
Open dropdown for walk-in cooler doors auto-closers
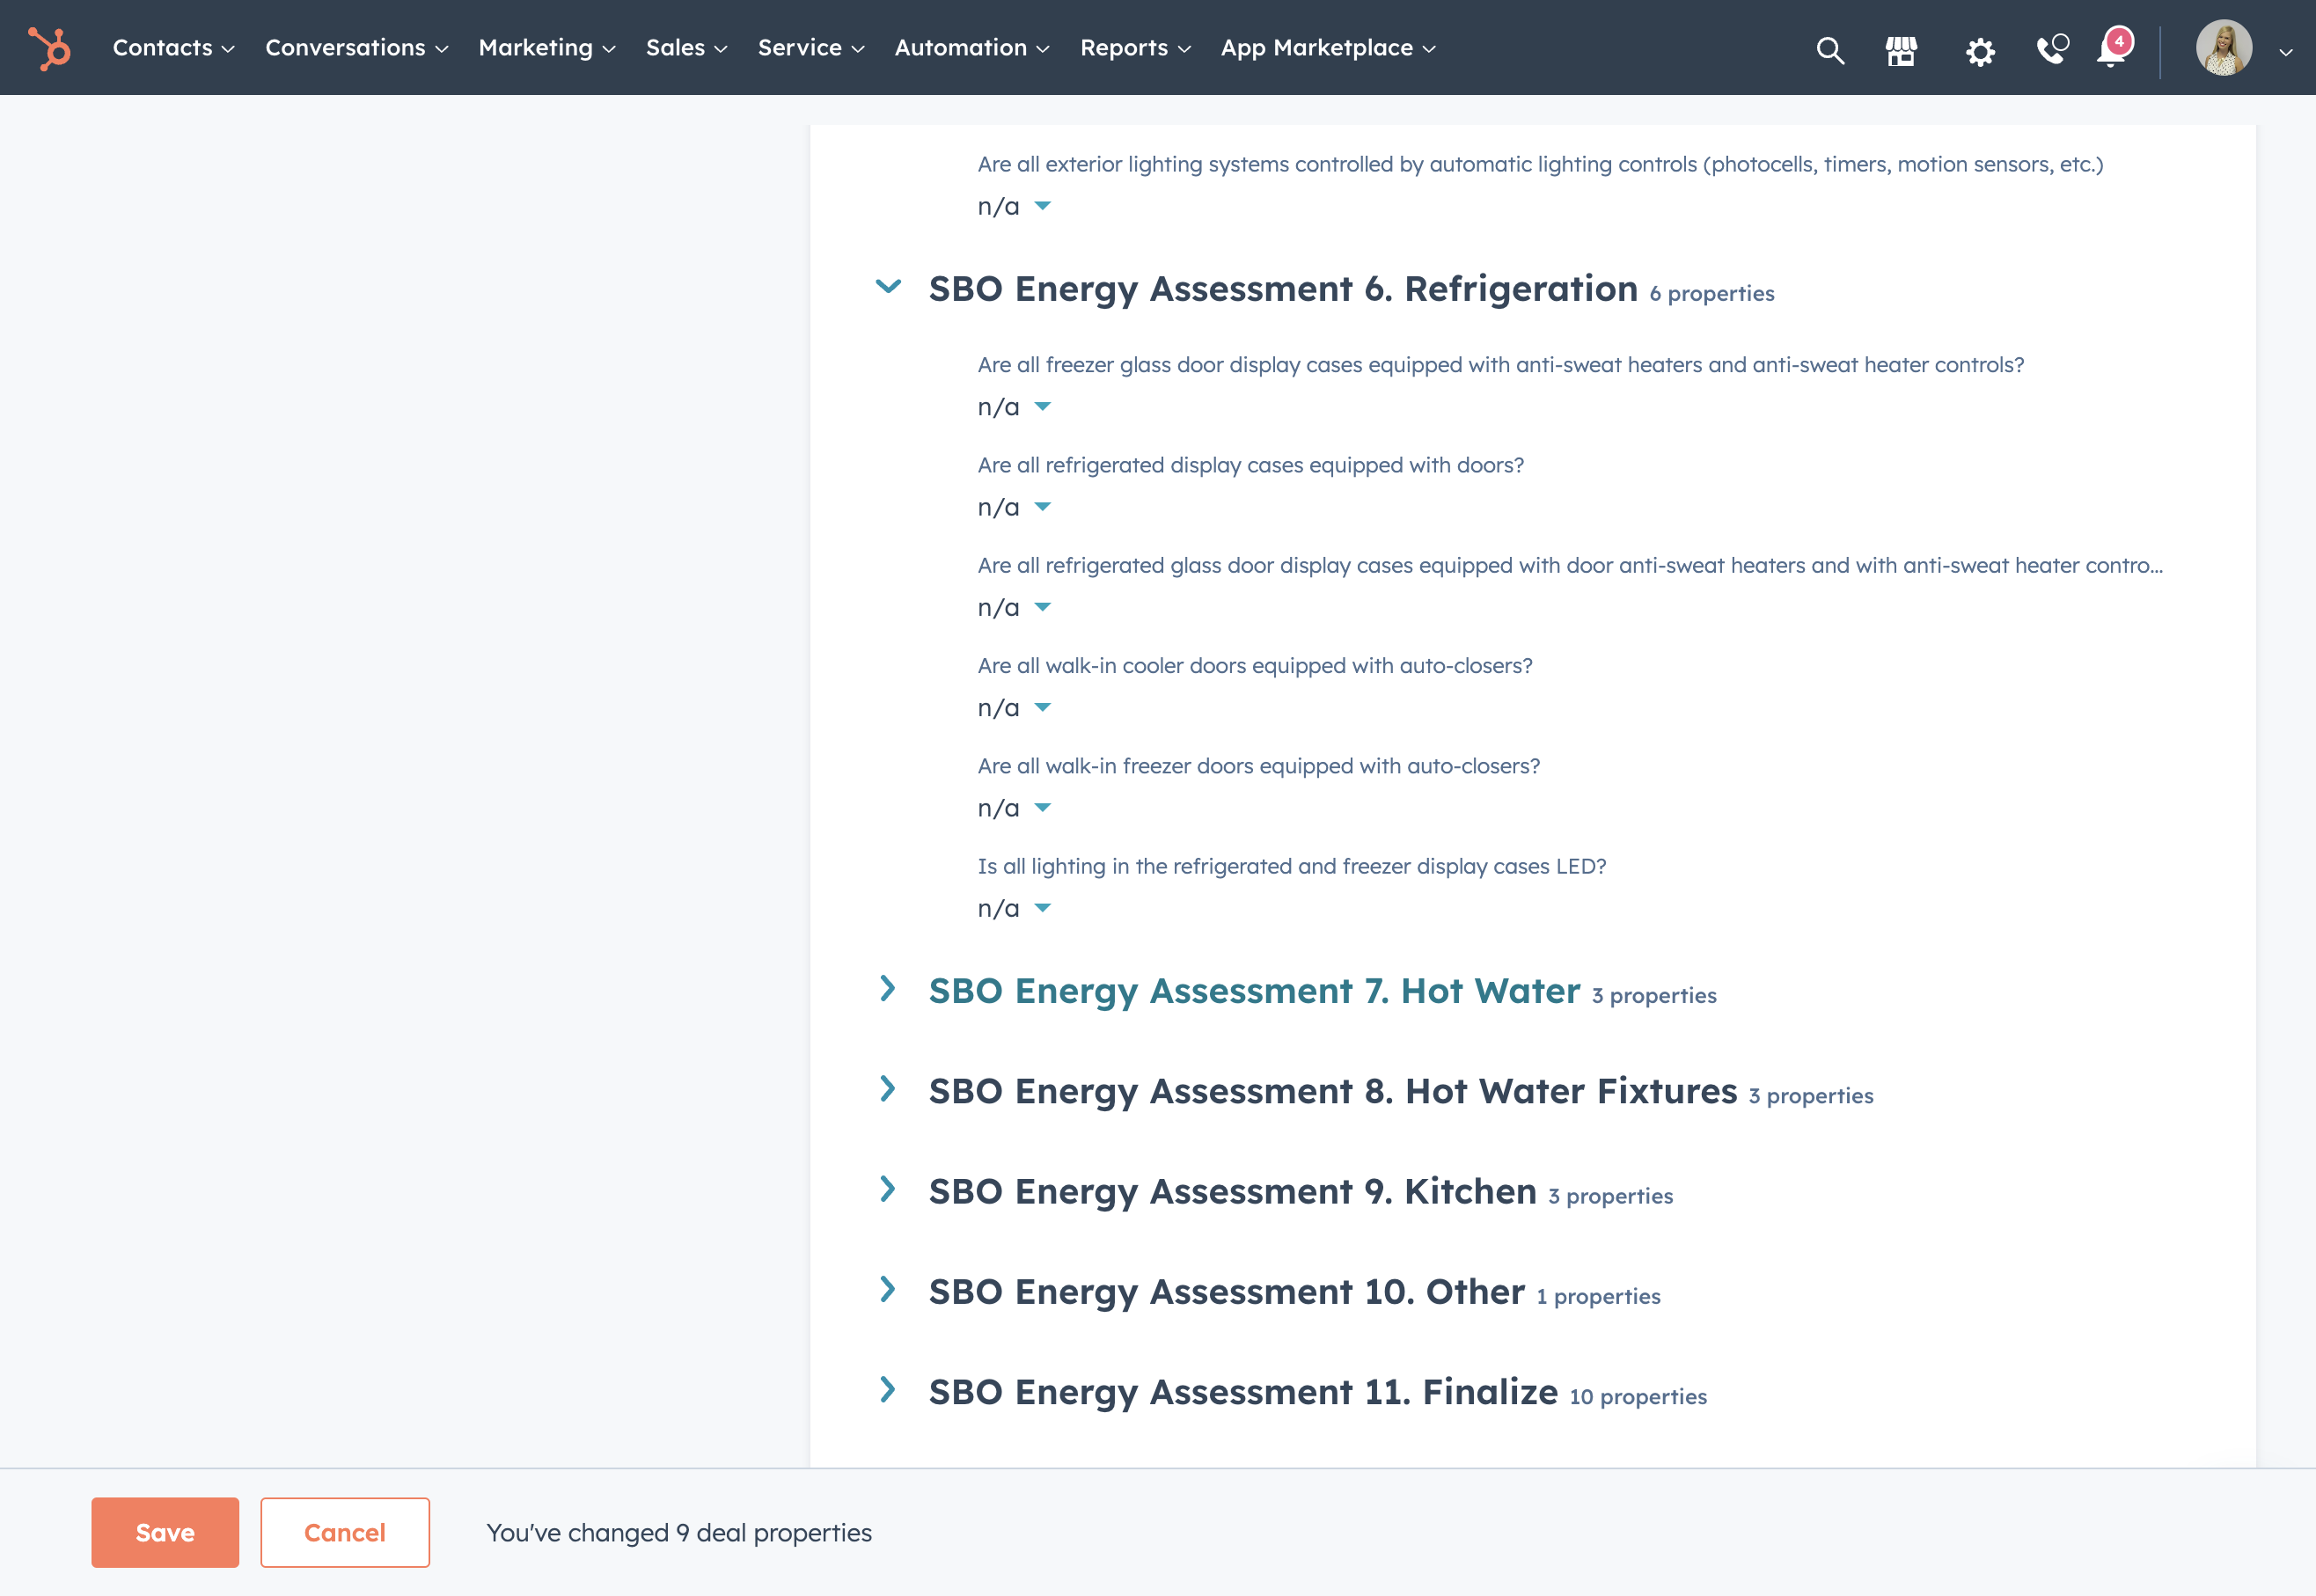tap(1014, 708)
